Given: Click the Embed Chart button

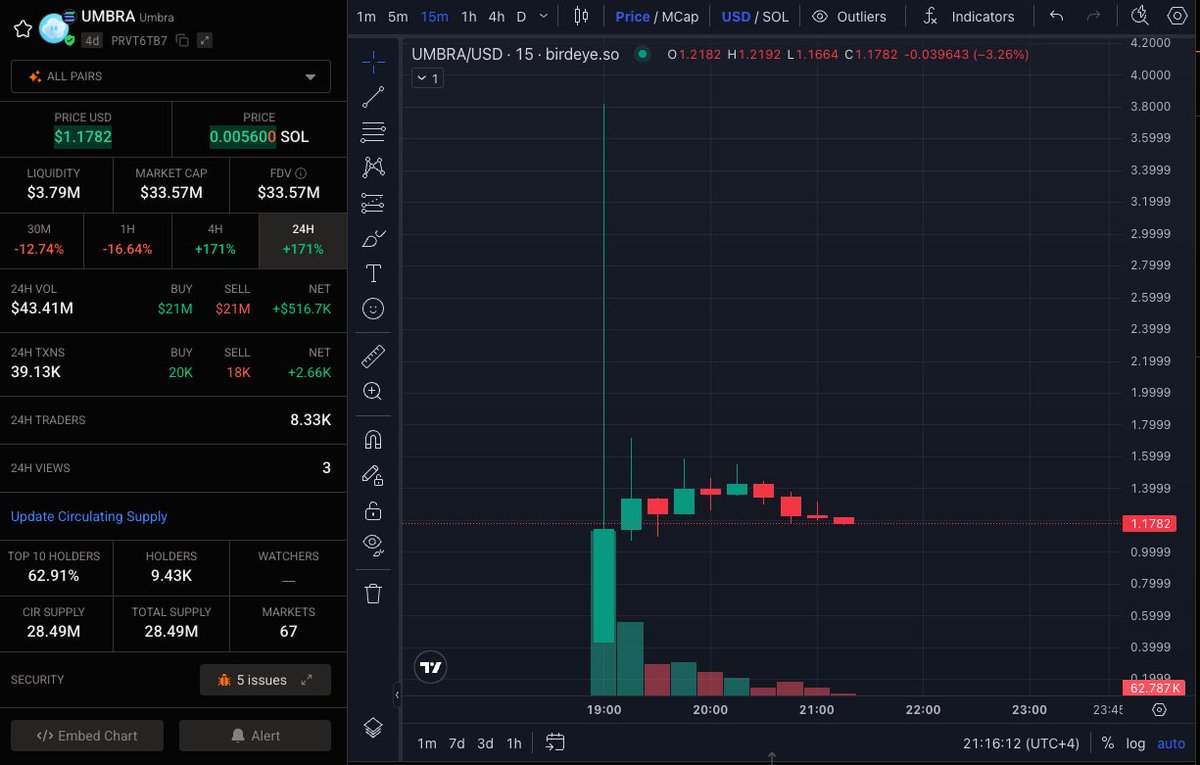Looking at the screenshot, I should point(87,736).
